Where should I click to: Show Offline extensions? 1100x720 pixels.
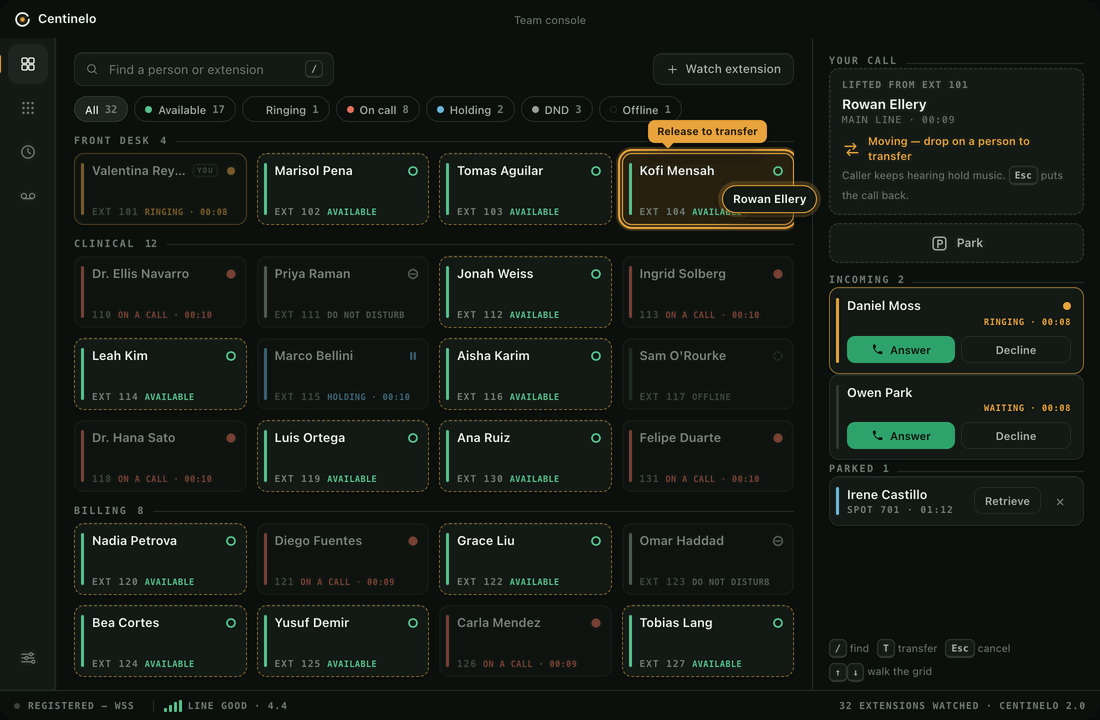[640, 109]
